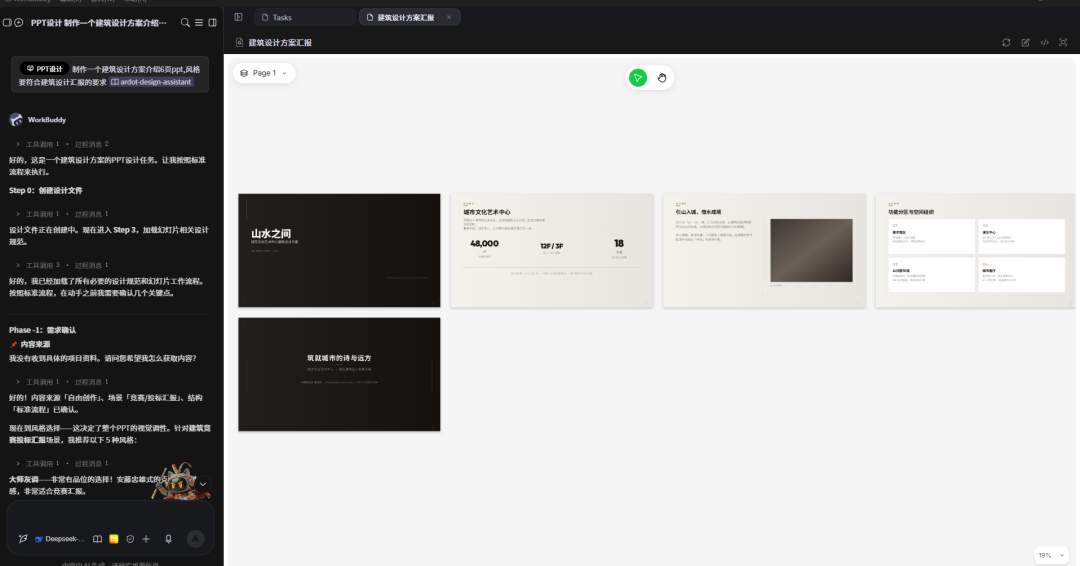Viewport: 1080px width, 566px height.
Task: Open the Deepseek model selector
Action: point(60,539)
